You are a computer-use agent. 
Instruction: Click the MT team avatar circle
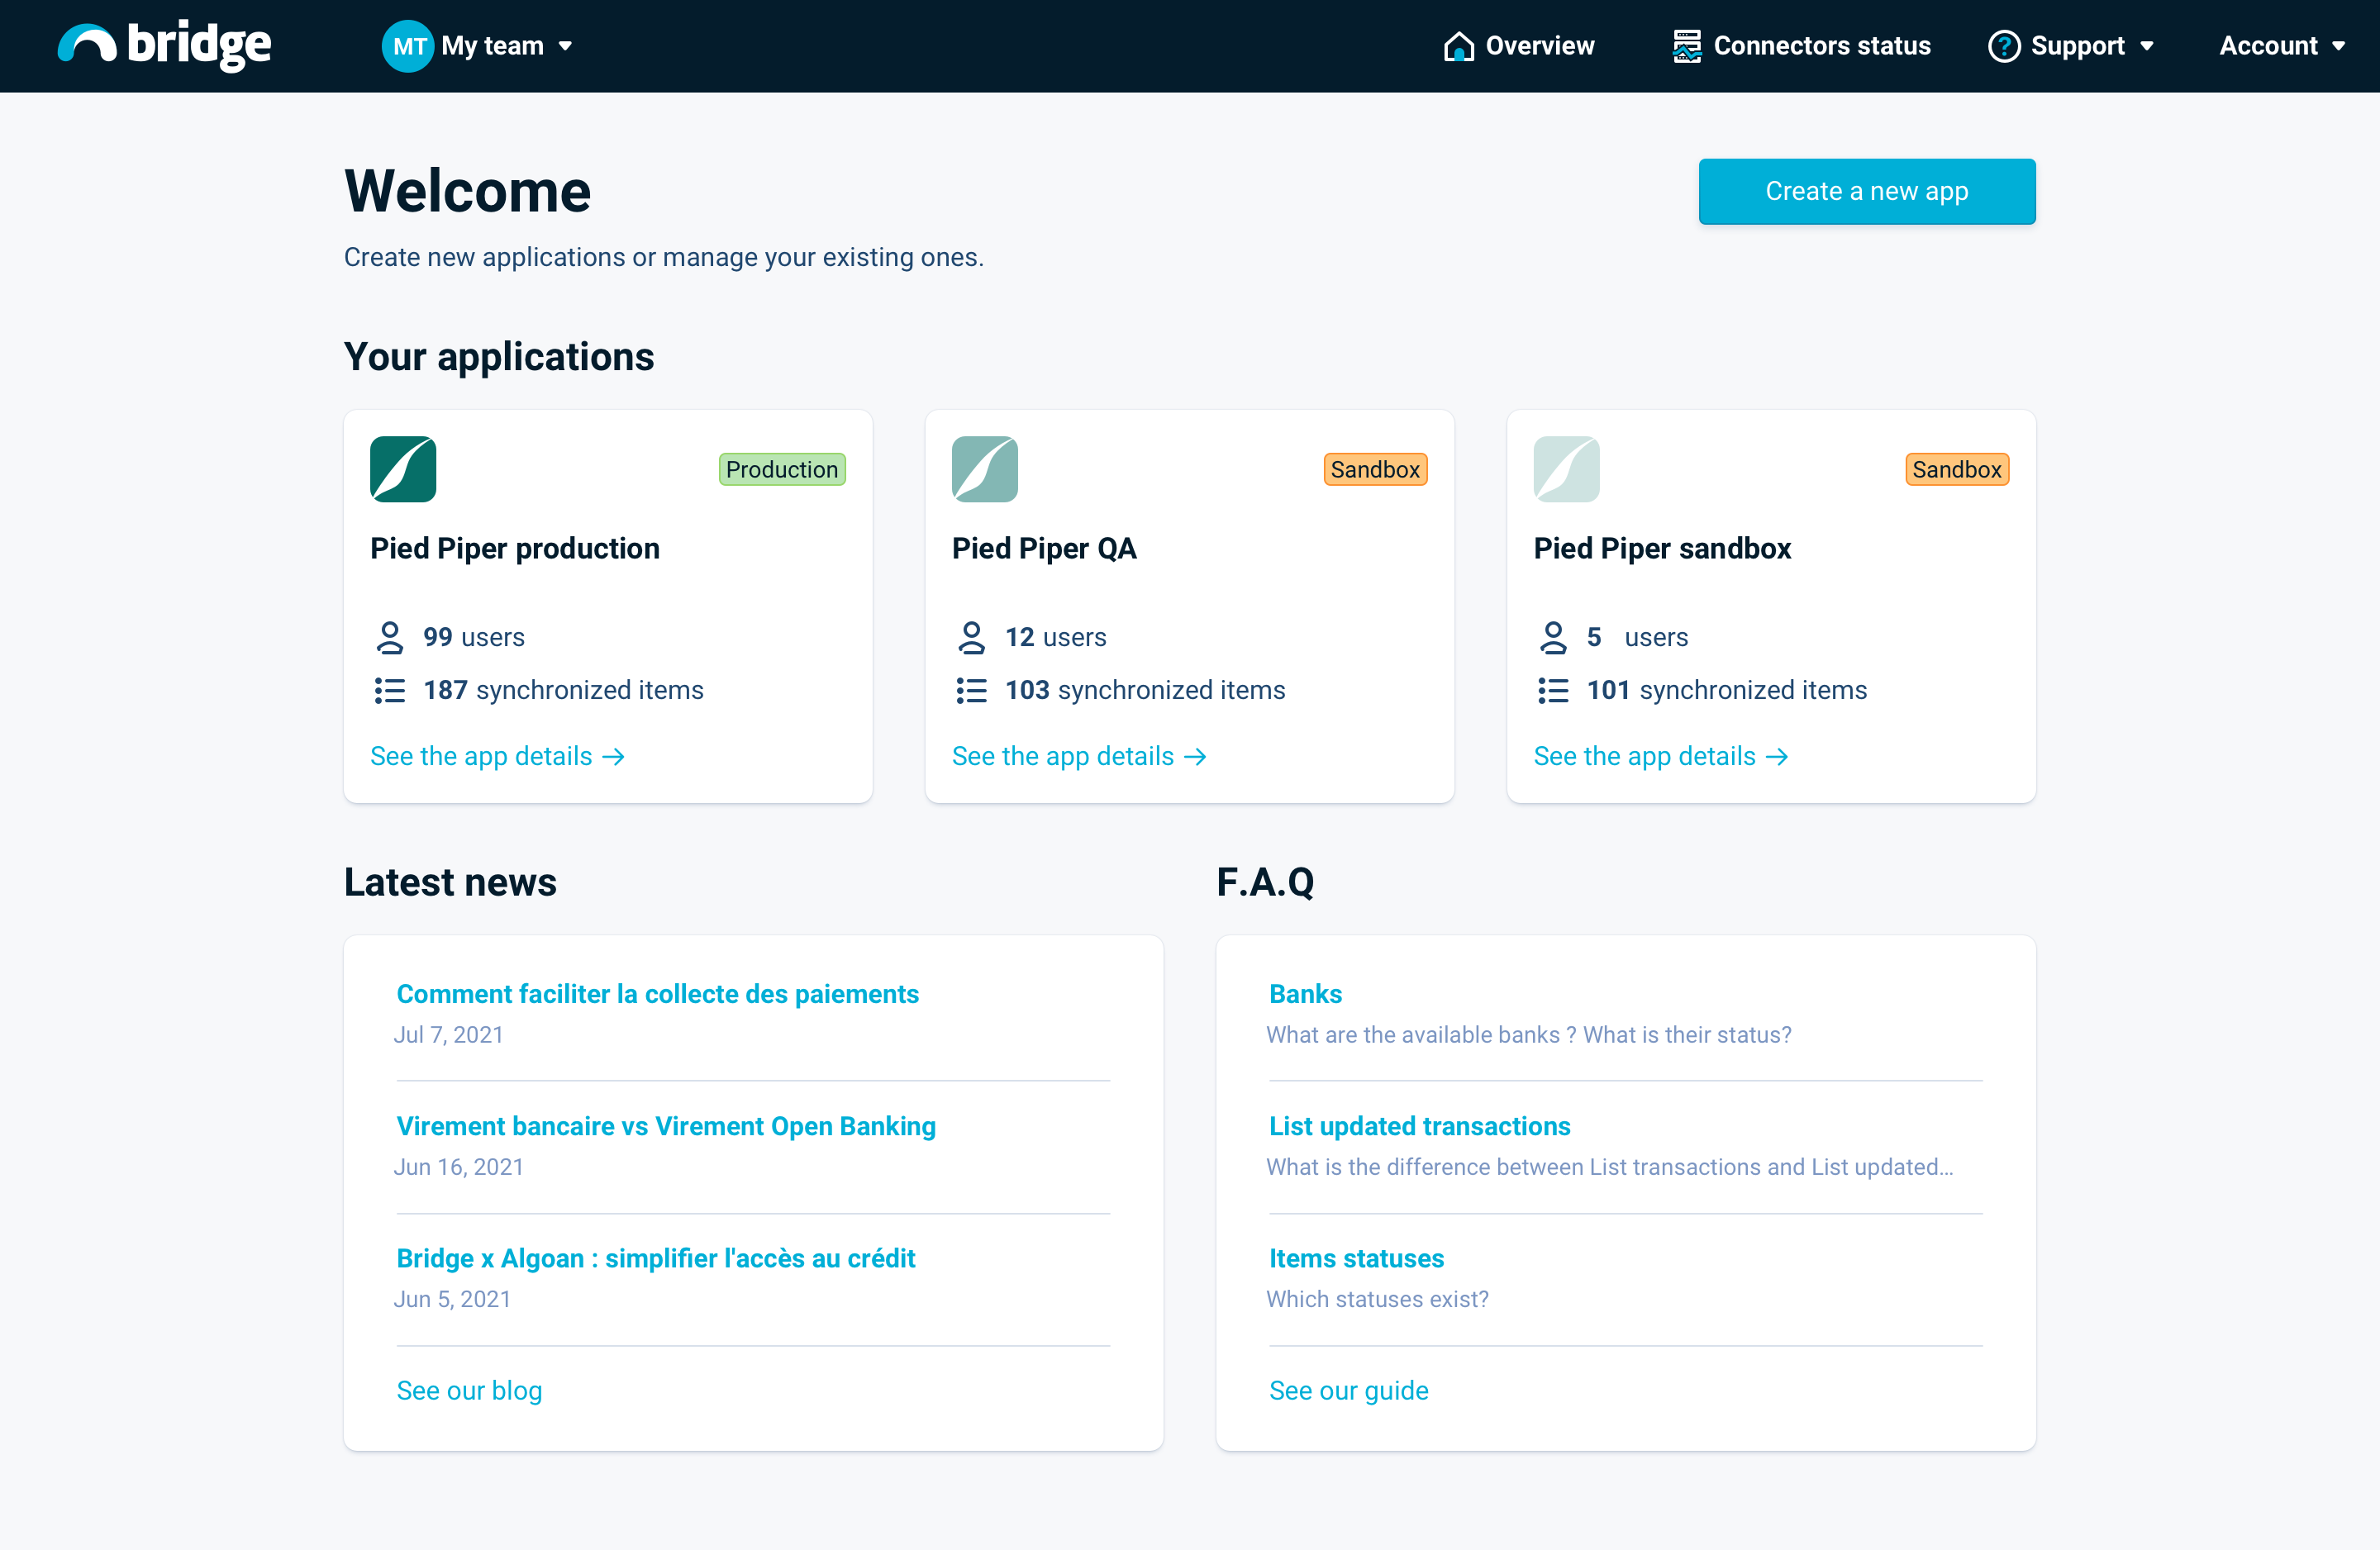[407, 46]
